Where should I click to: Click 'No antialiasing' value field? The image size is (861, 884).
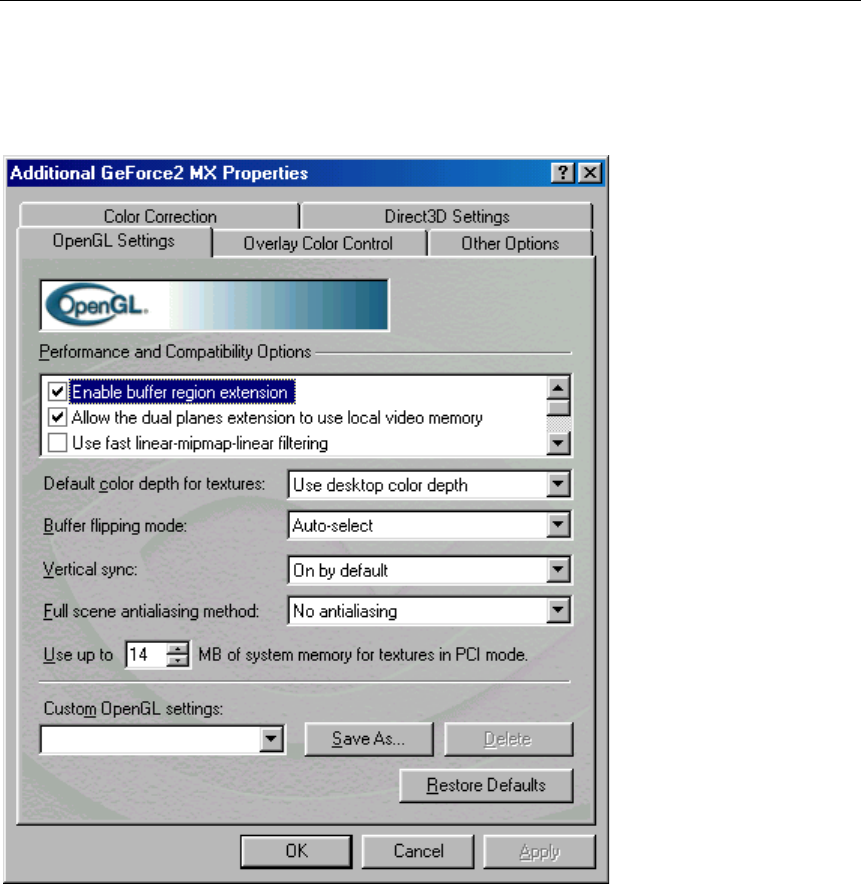tap(345, 611)
